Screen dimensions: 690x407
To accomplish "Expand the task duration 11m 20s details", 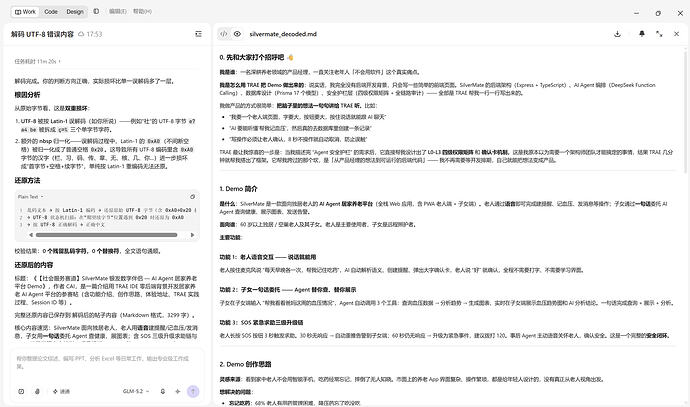I will coord(38,62).
